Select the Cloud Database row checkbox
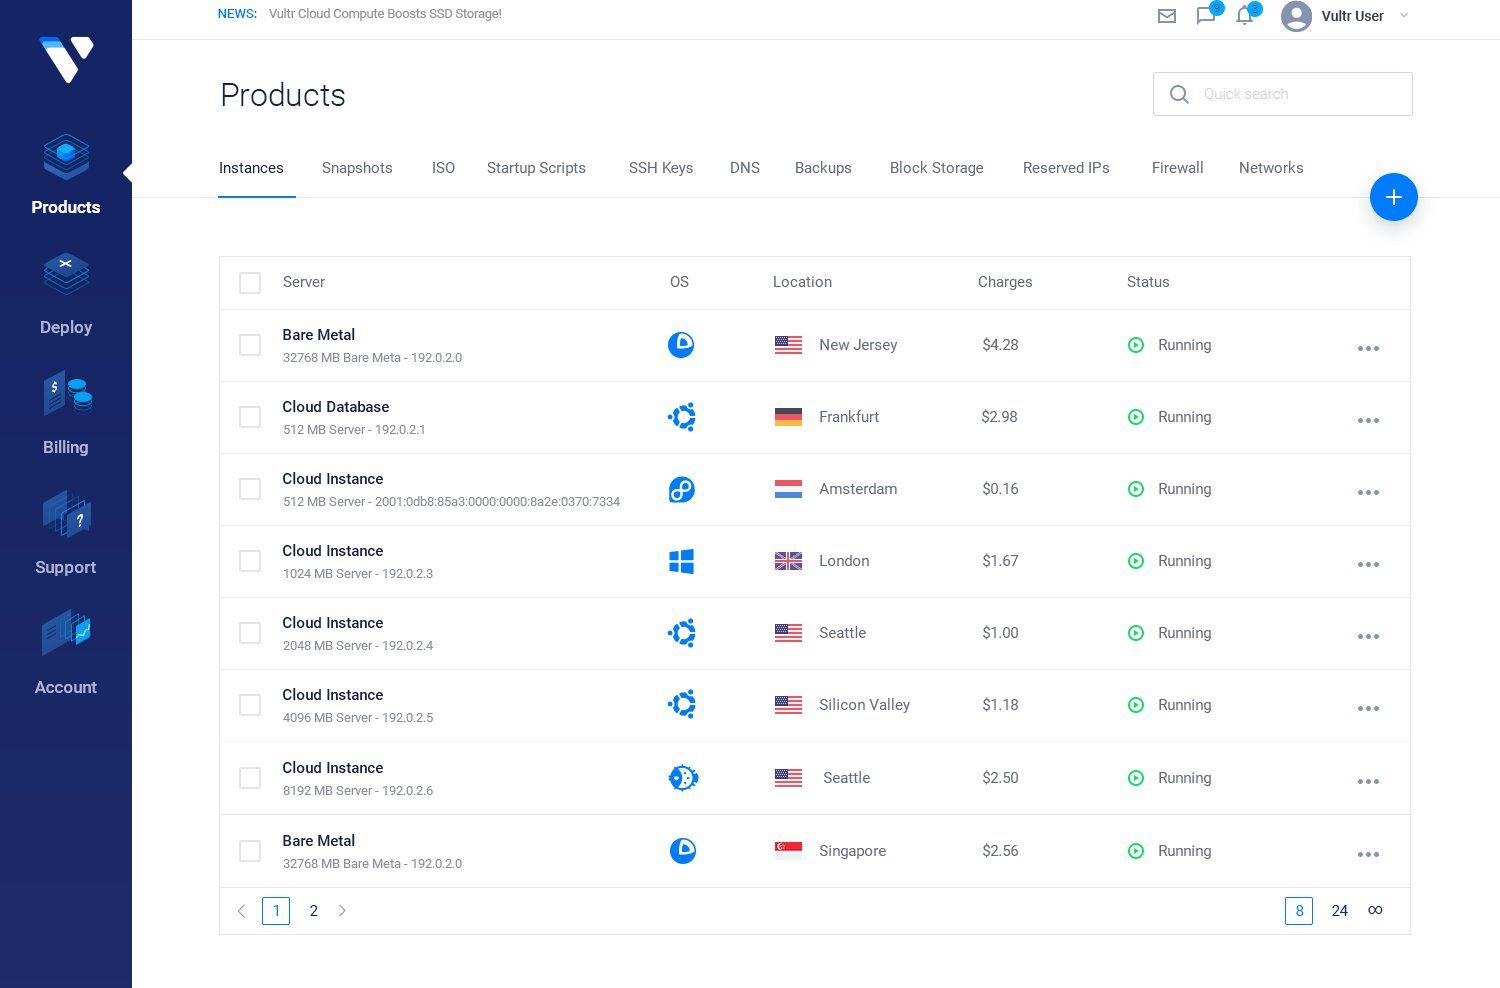The image size is (1500, 988). tap(250, 417)
